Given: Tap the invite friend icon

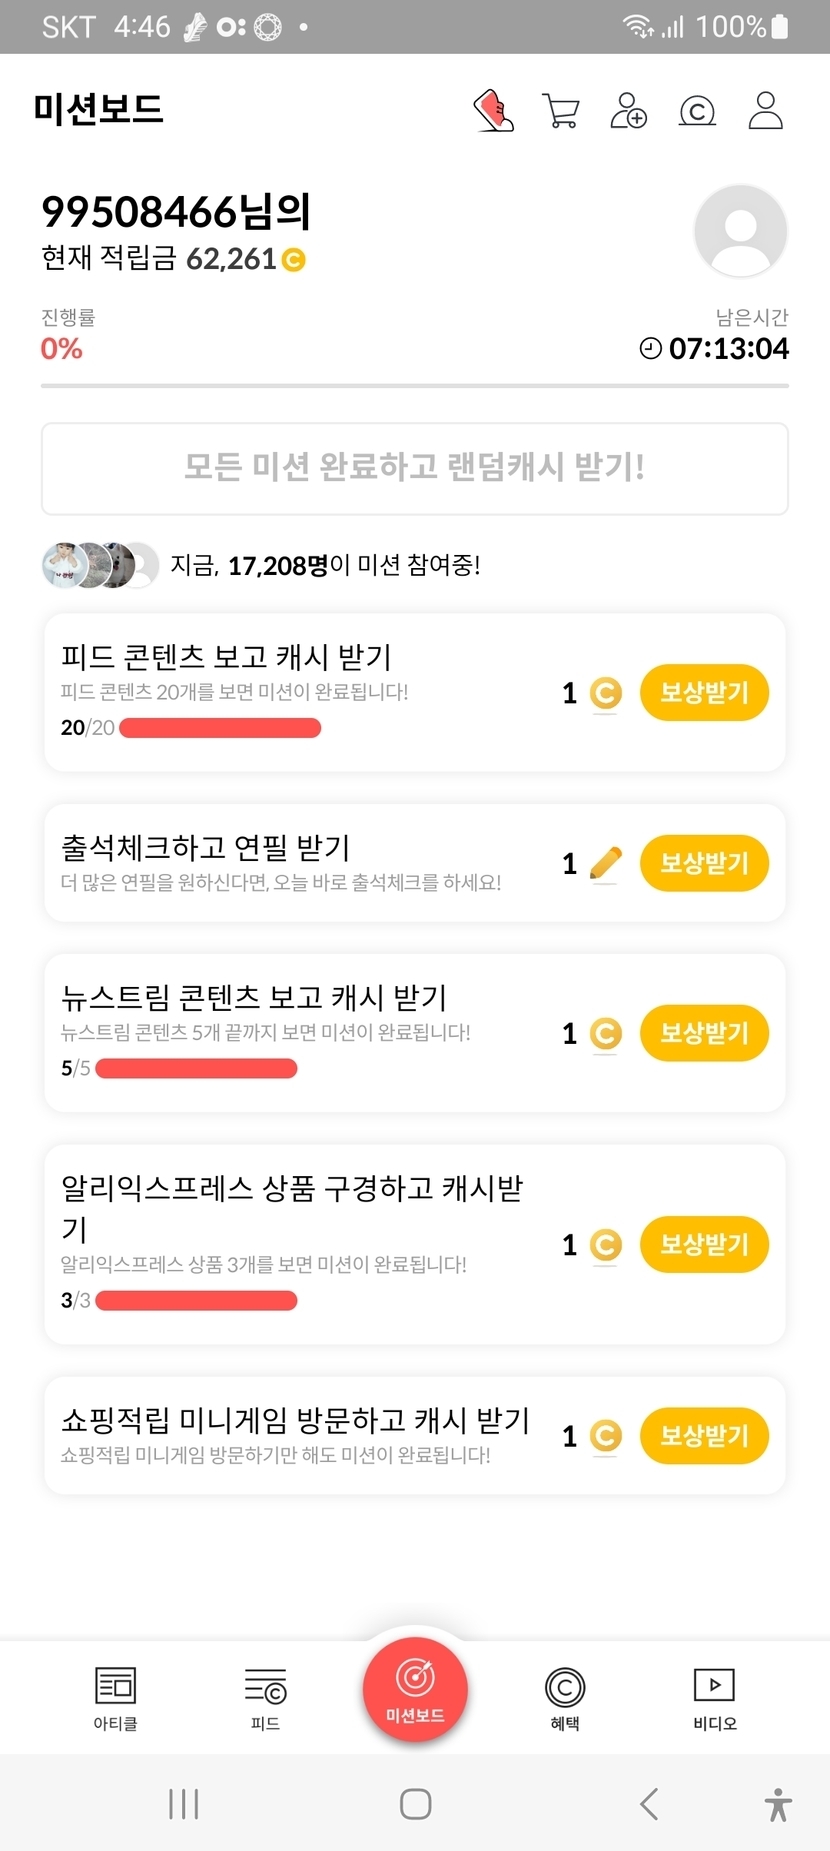Looking at the screenshot, I should 628,111.
